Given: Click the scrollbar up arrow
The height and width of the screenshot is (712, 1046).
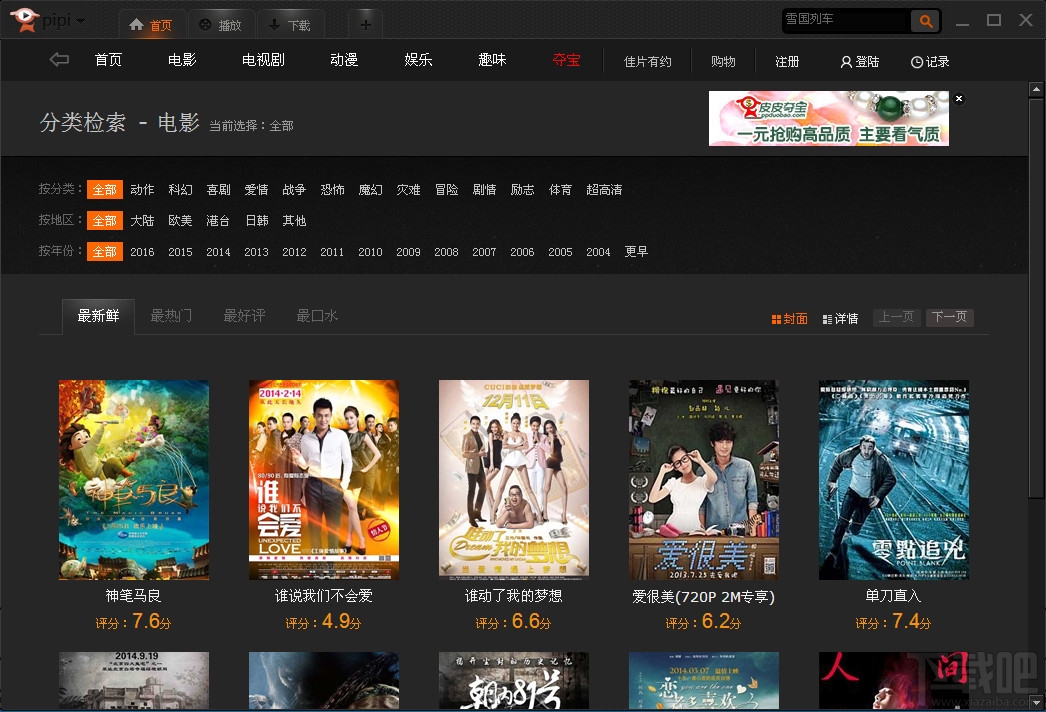Looking at the screenshot, I should 1036,89.
